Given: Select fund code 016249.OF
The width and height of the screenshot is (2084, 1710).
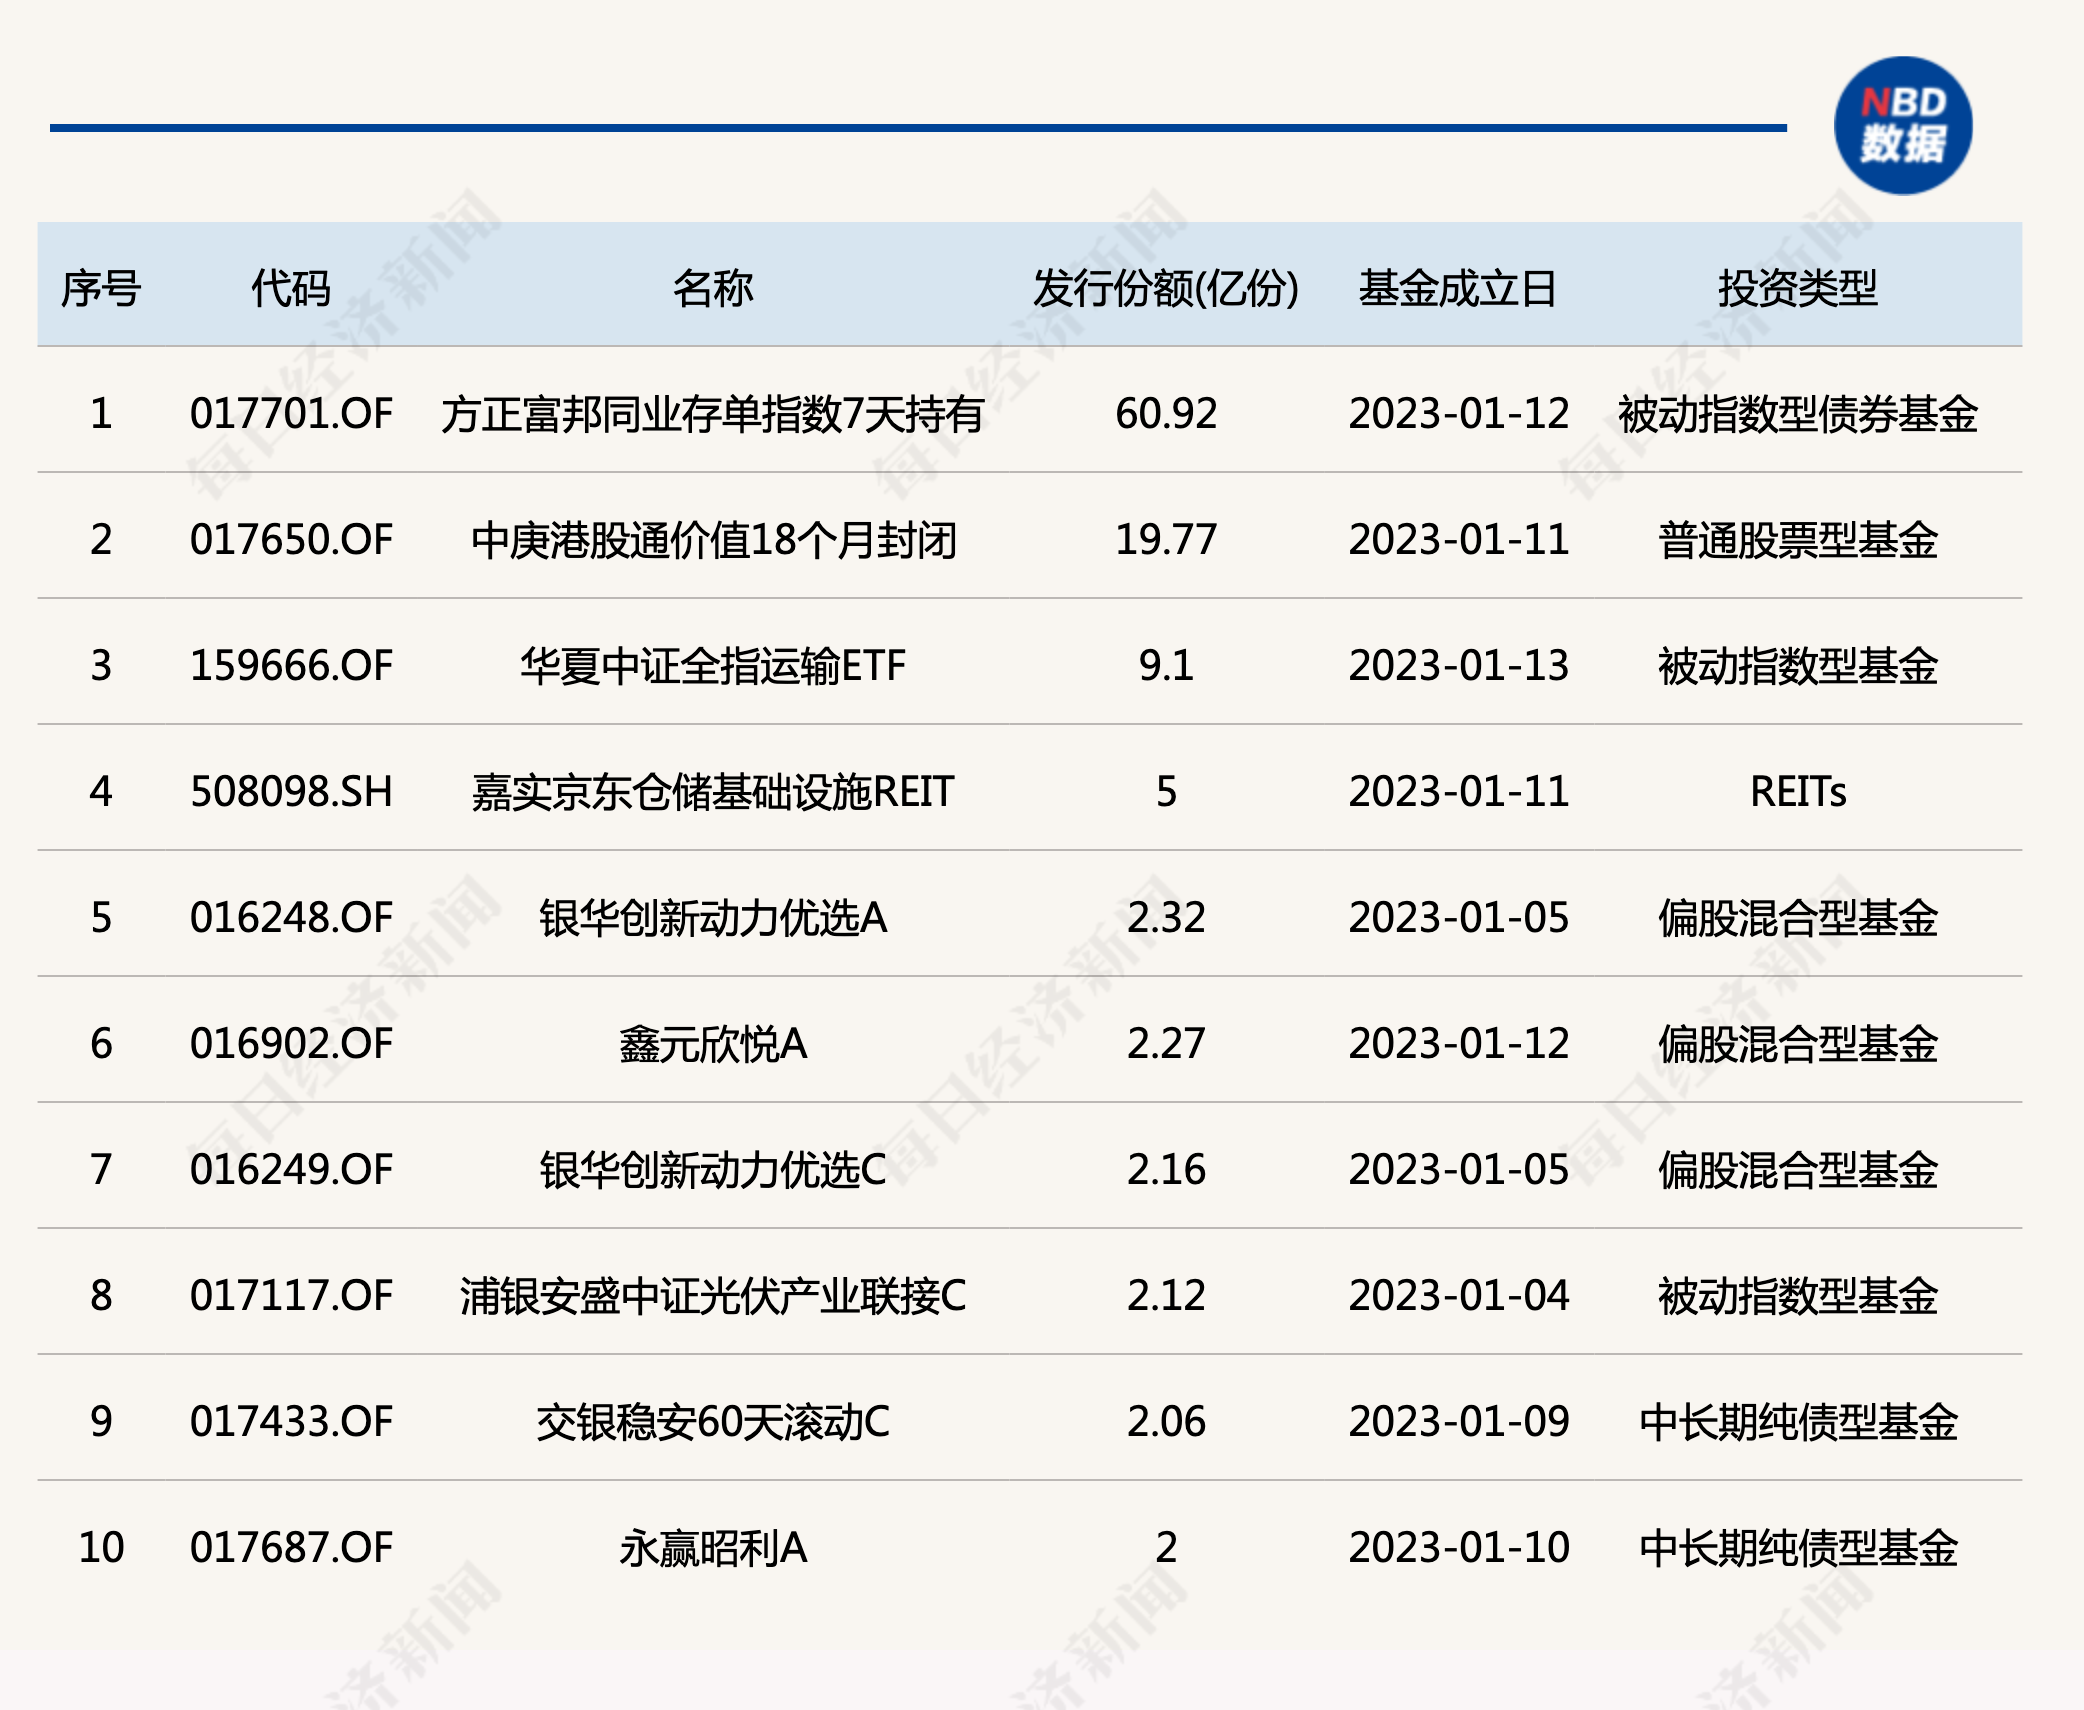Looking at the screenshot, I should [291, 1170].
